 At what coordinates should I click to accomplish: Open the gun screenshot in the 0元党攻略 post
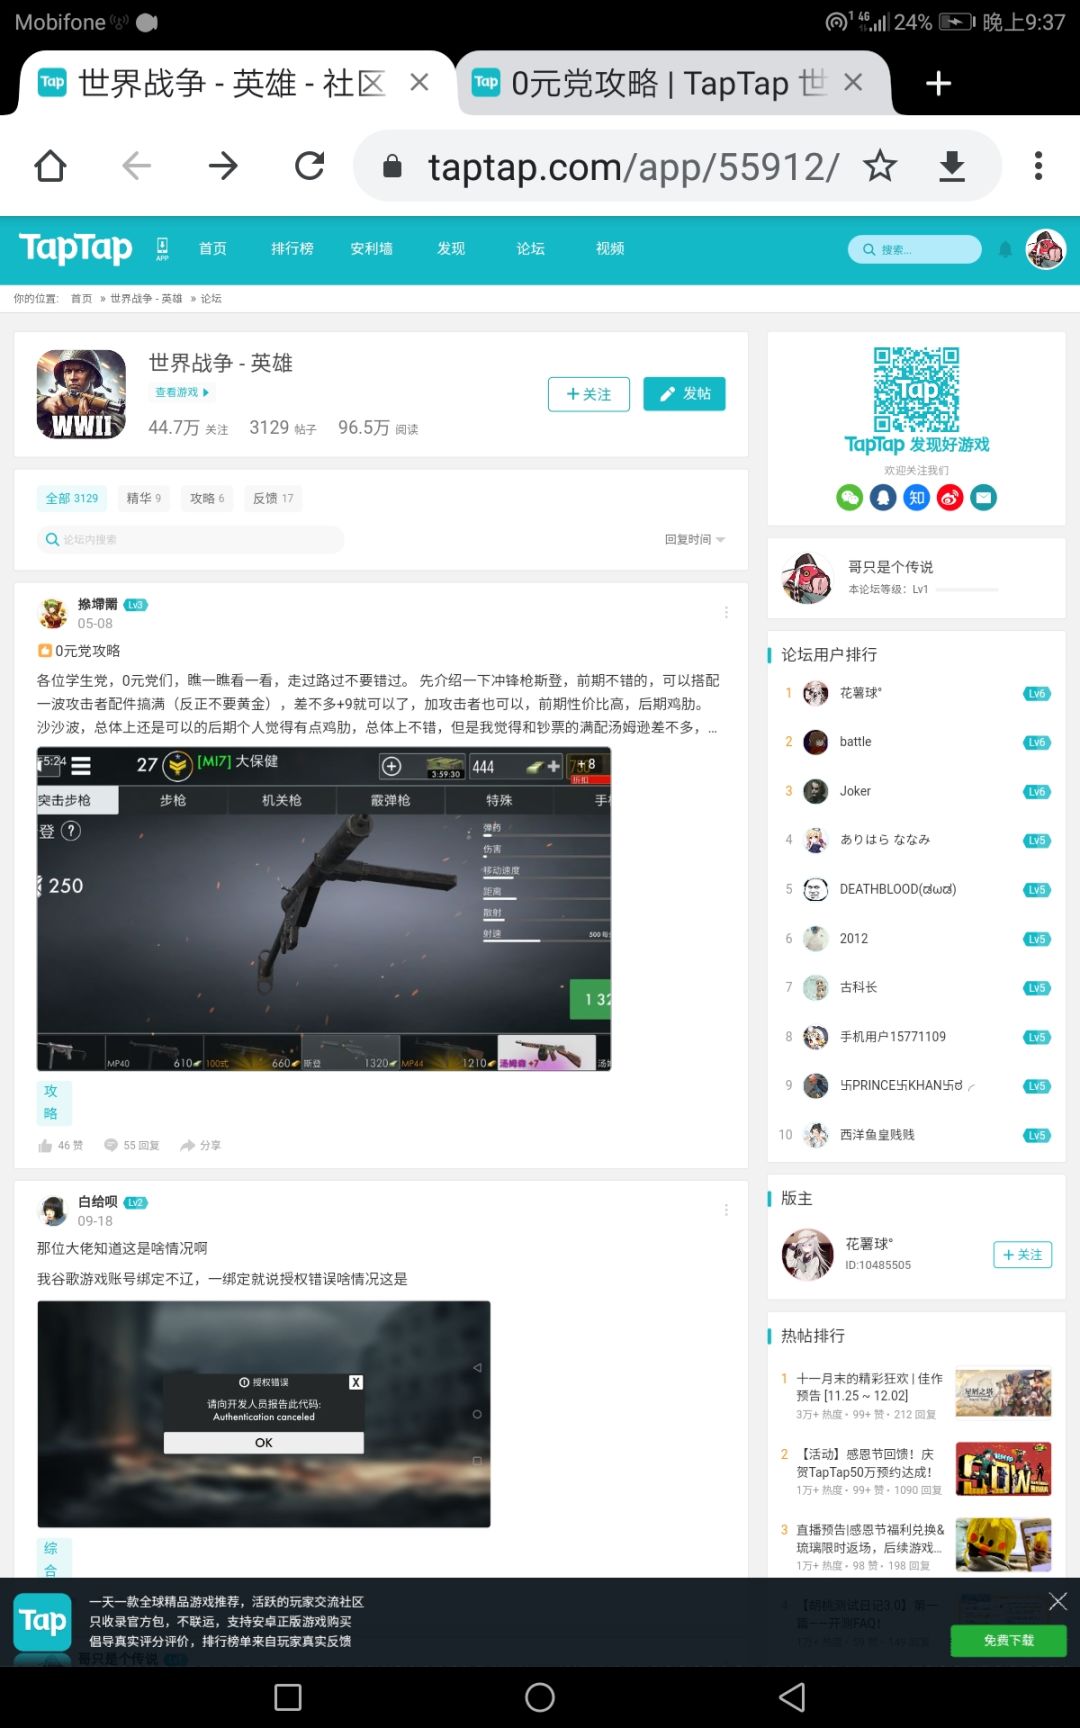click(324, 909)
